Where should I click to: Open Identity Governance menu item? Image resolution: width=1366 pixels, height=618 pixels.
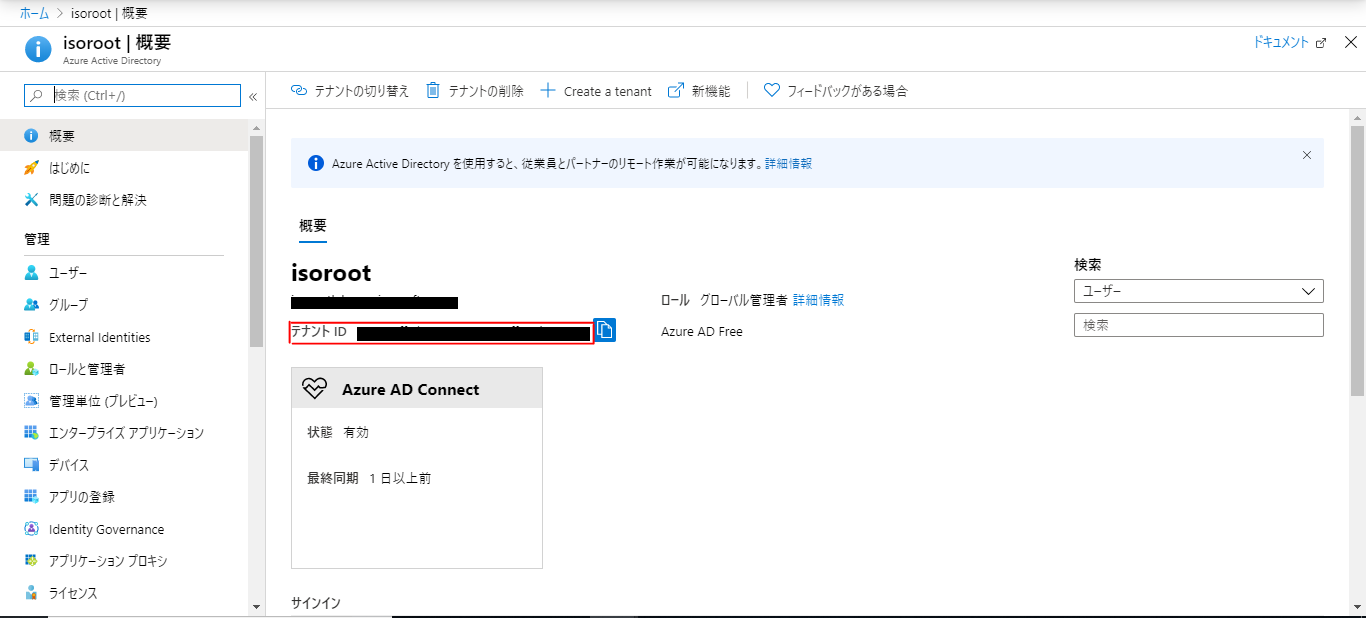tap(124, 529)
